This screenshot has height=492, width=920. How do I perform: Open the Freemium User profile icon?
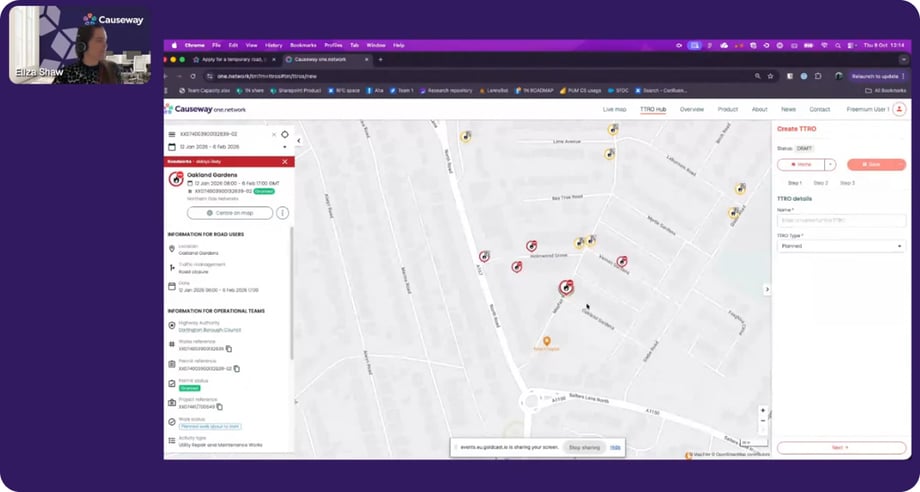coord(900,109)
